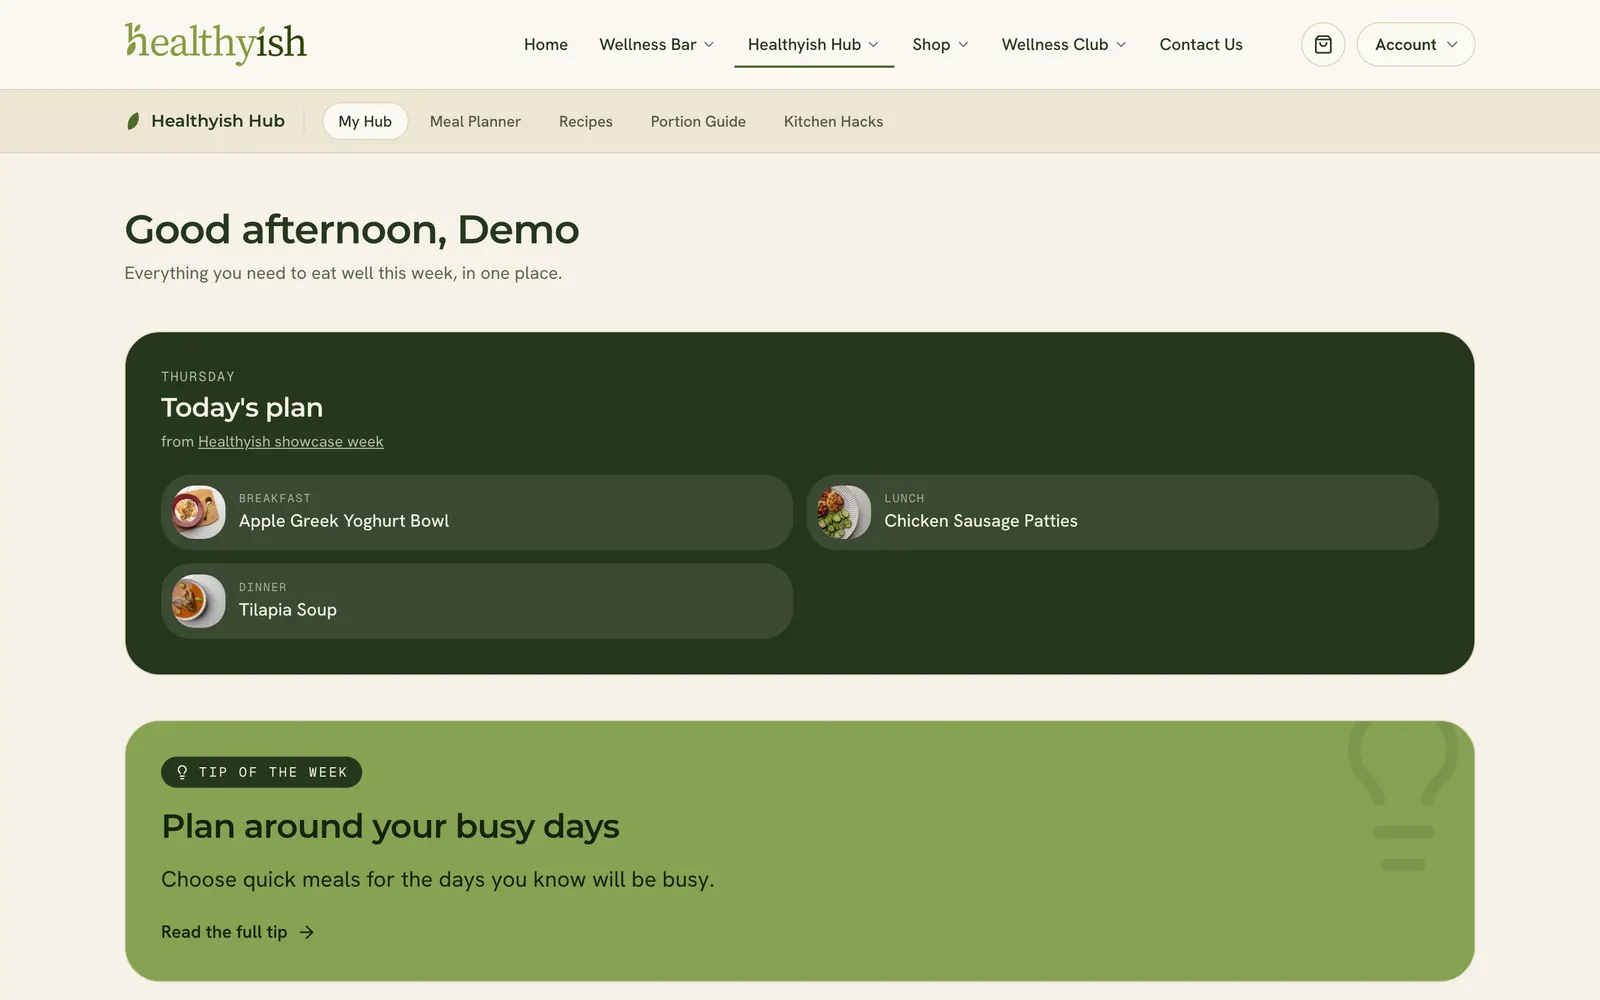The height and width of the screenshot is (1000, 1600).
Task: Open the Tilapia Soup thumbnail image
Action: coord(199,601)
